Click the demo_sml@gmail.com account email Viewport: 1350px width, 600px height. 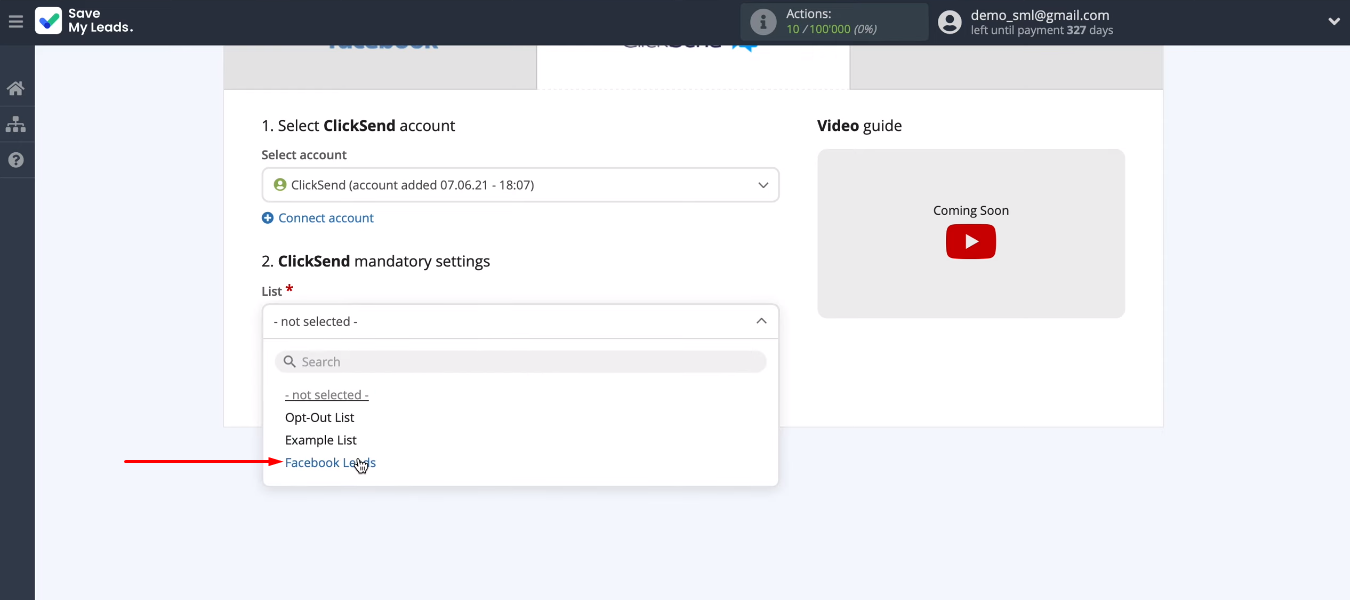[x=1040, y=15]
